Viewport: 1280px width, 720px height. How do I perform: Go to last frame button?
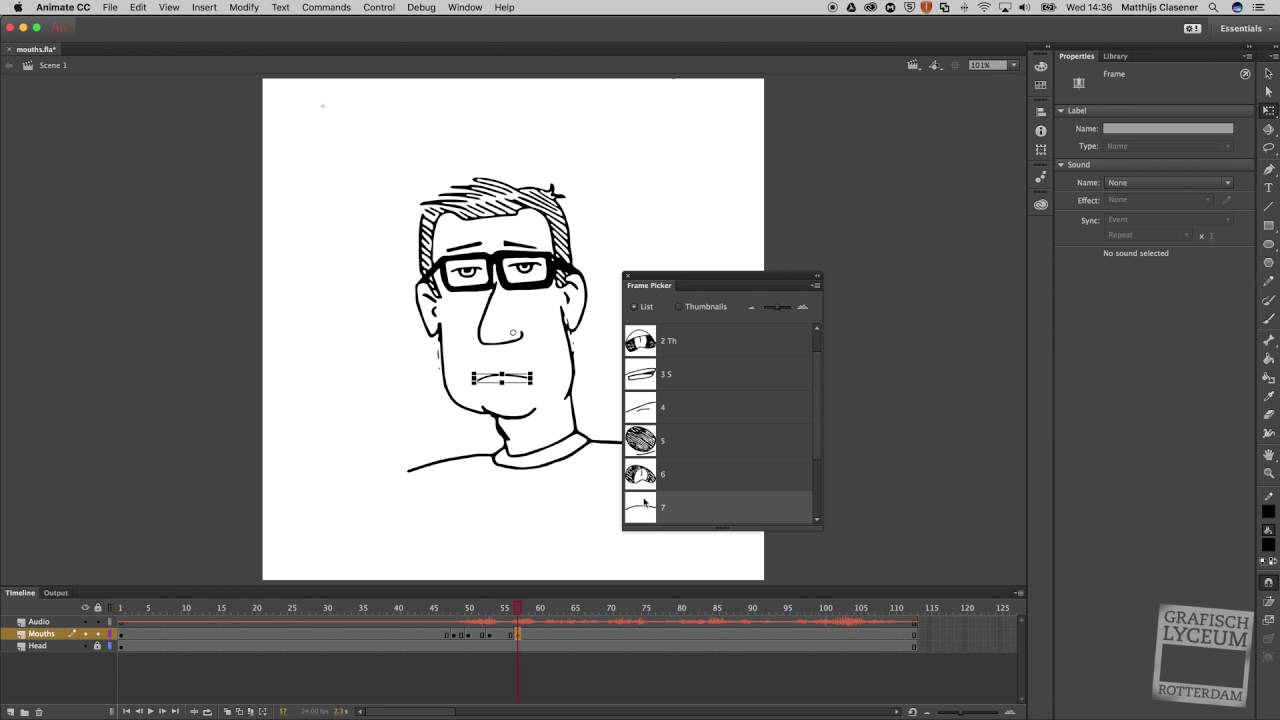click(x=174, y=712)
